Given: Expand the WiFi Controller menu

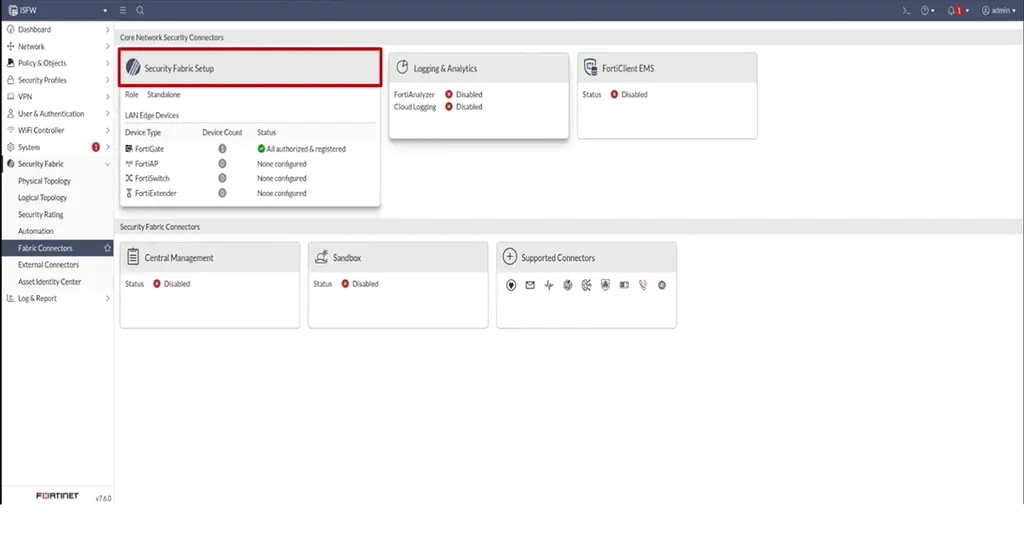Looking at the screenshot, I should 57,130.
